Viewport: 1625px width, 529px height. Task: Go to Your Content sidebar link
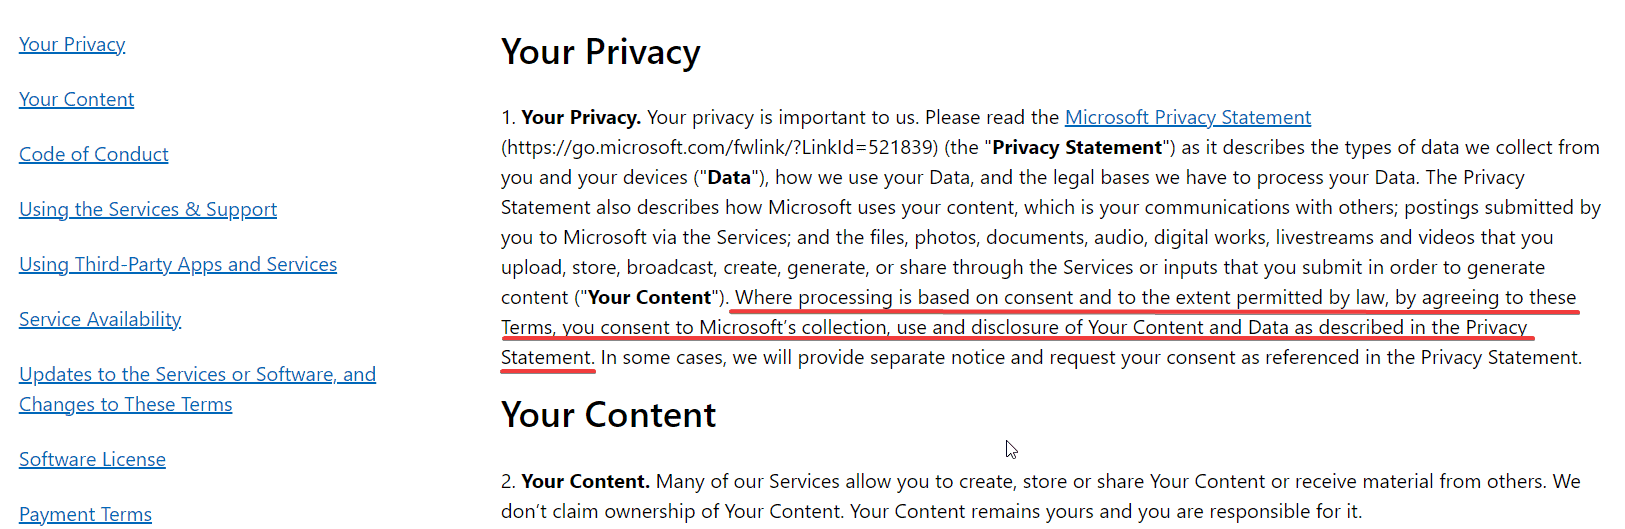coord(76,99)
